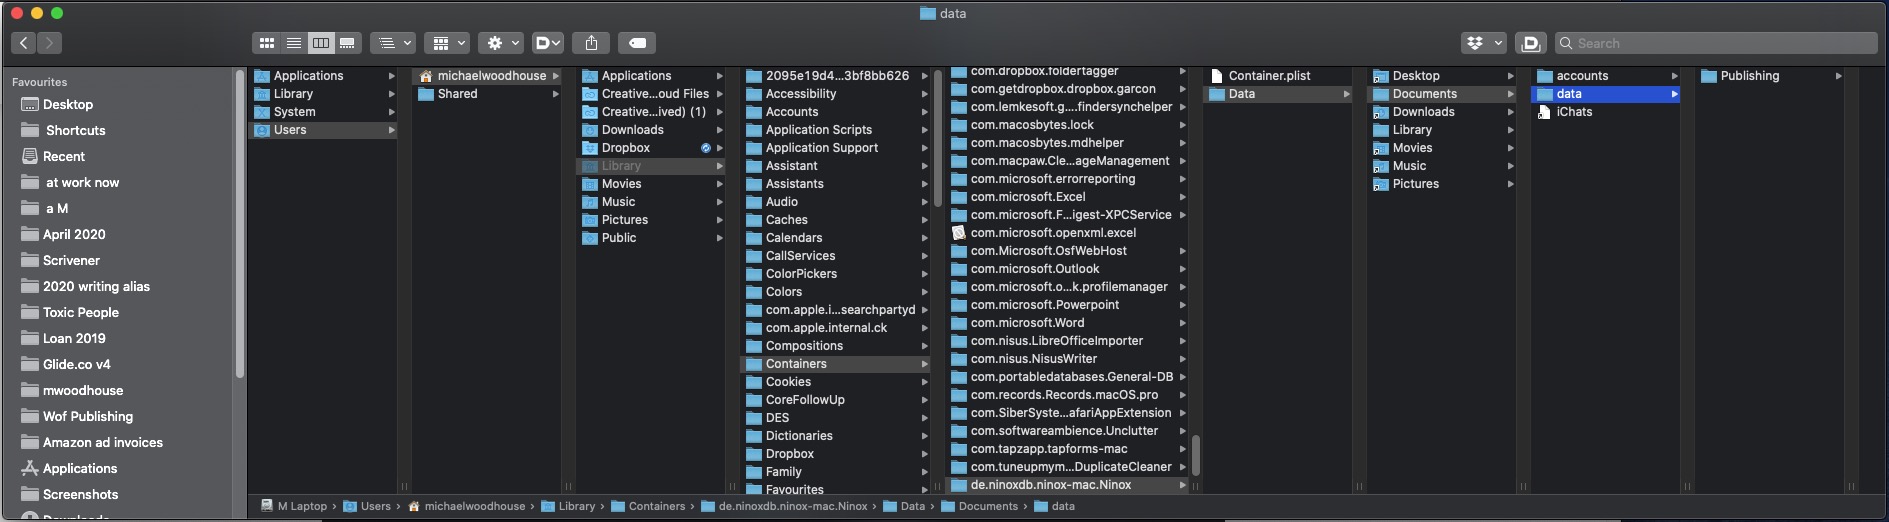Open Desktop in Favourites sidebar

click(67, 104)
